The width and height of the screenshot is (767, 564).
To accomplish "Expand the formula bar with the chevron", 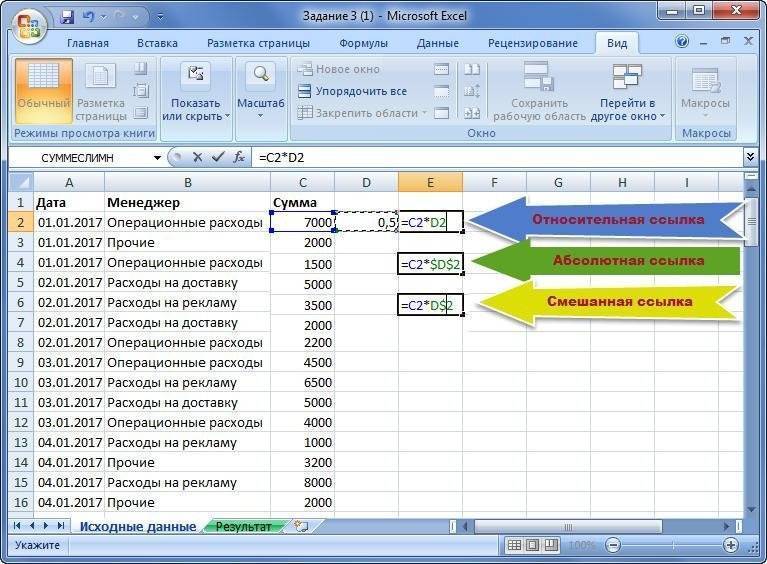I will (x=750, y=158).
